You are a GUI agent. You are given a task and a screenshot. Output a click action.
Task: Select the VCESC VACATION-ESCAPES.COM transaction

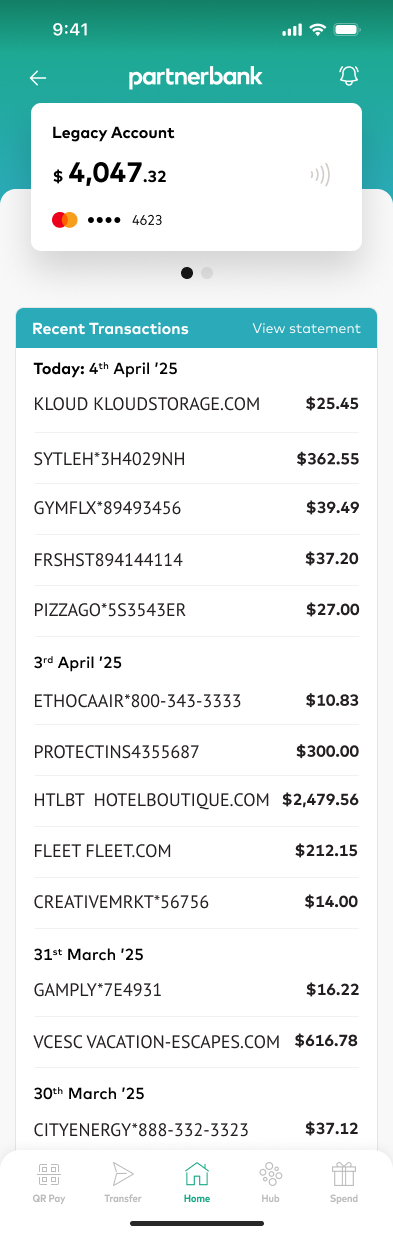196,1041
